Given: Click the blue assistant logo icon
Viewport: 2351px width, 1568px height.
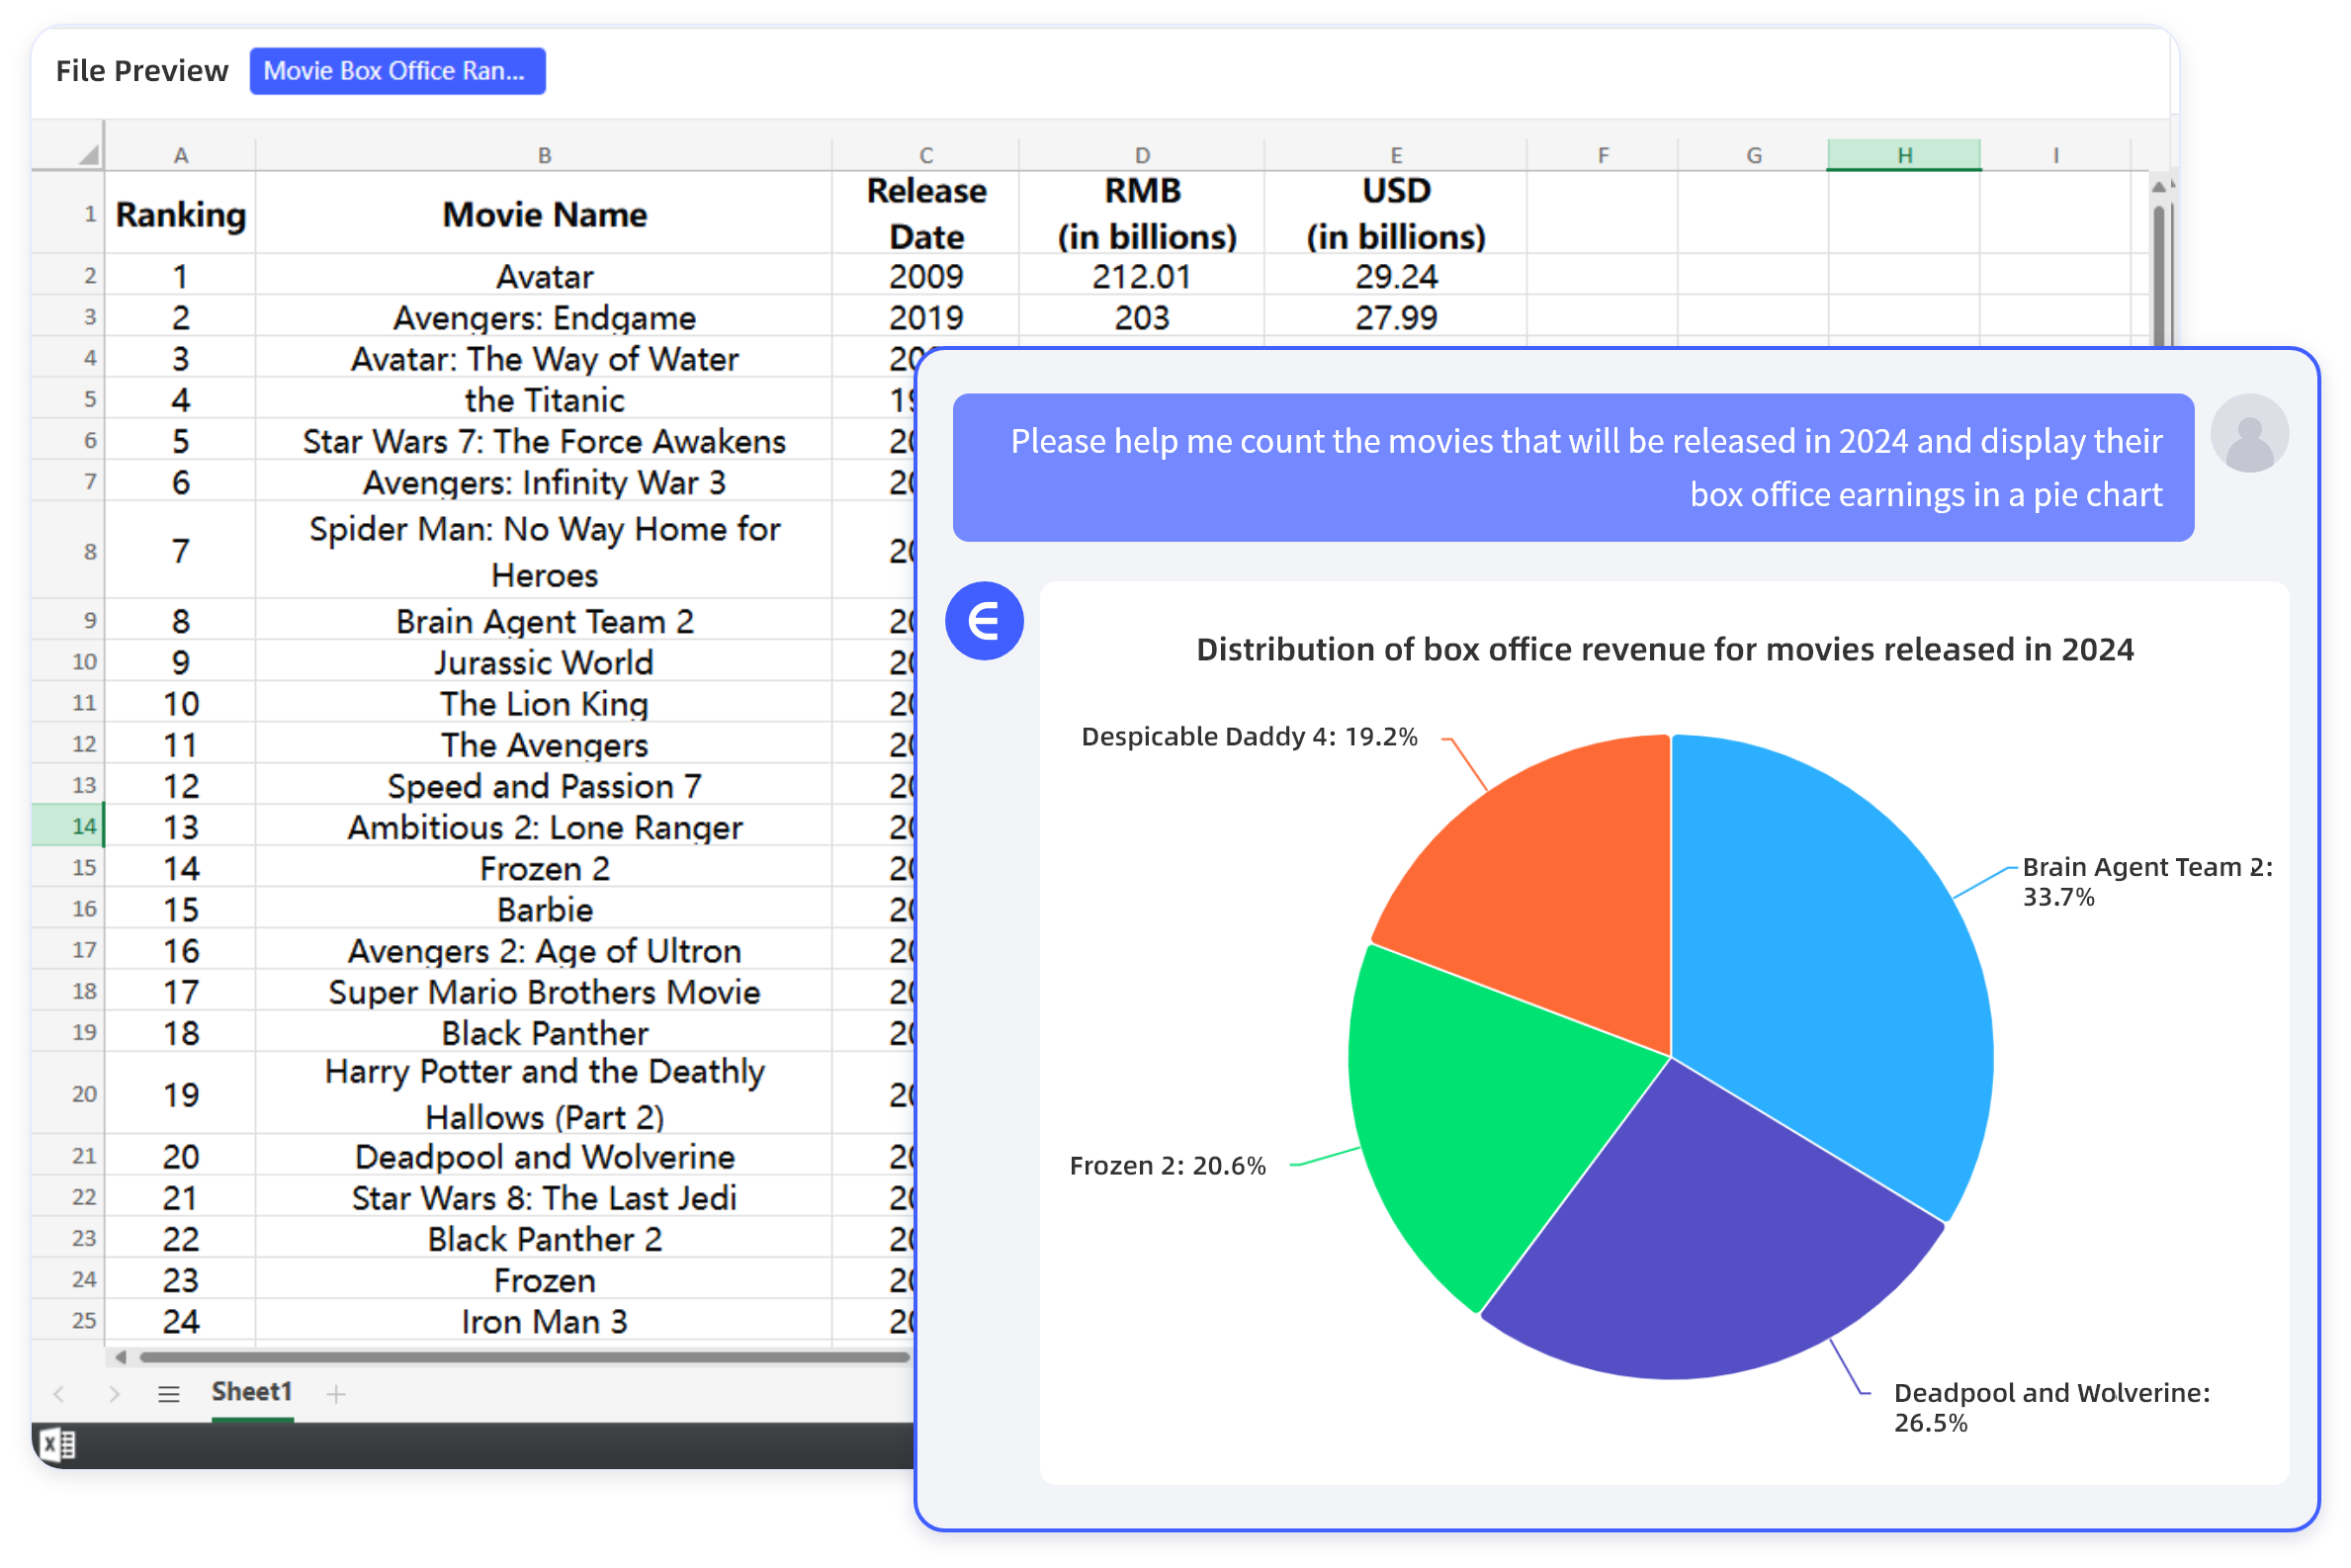Looking at the screenshot, I should [984, 621].
